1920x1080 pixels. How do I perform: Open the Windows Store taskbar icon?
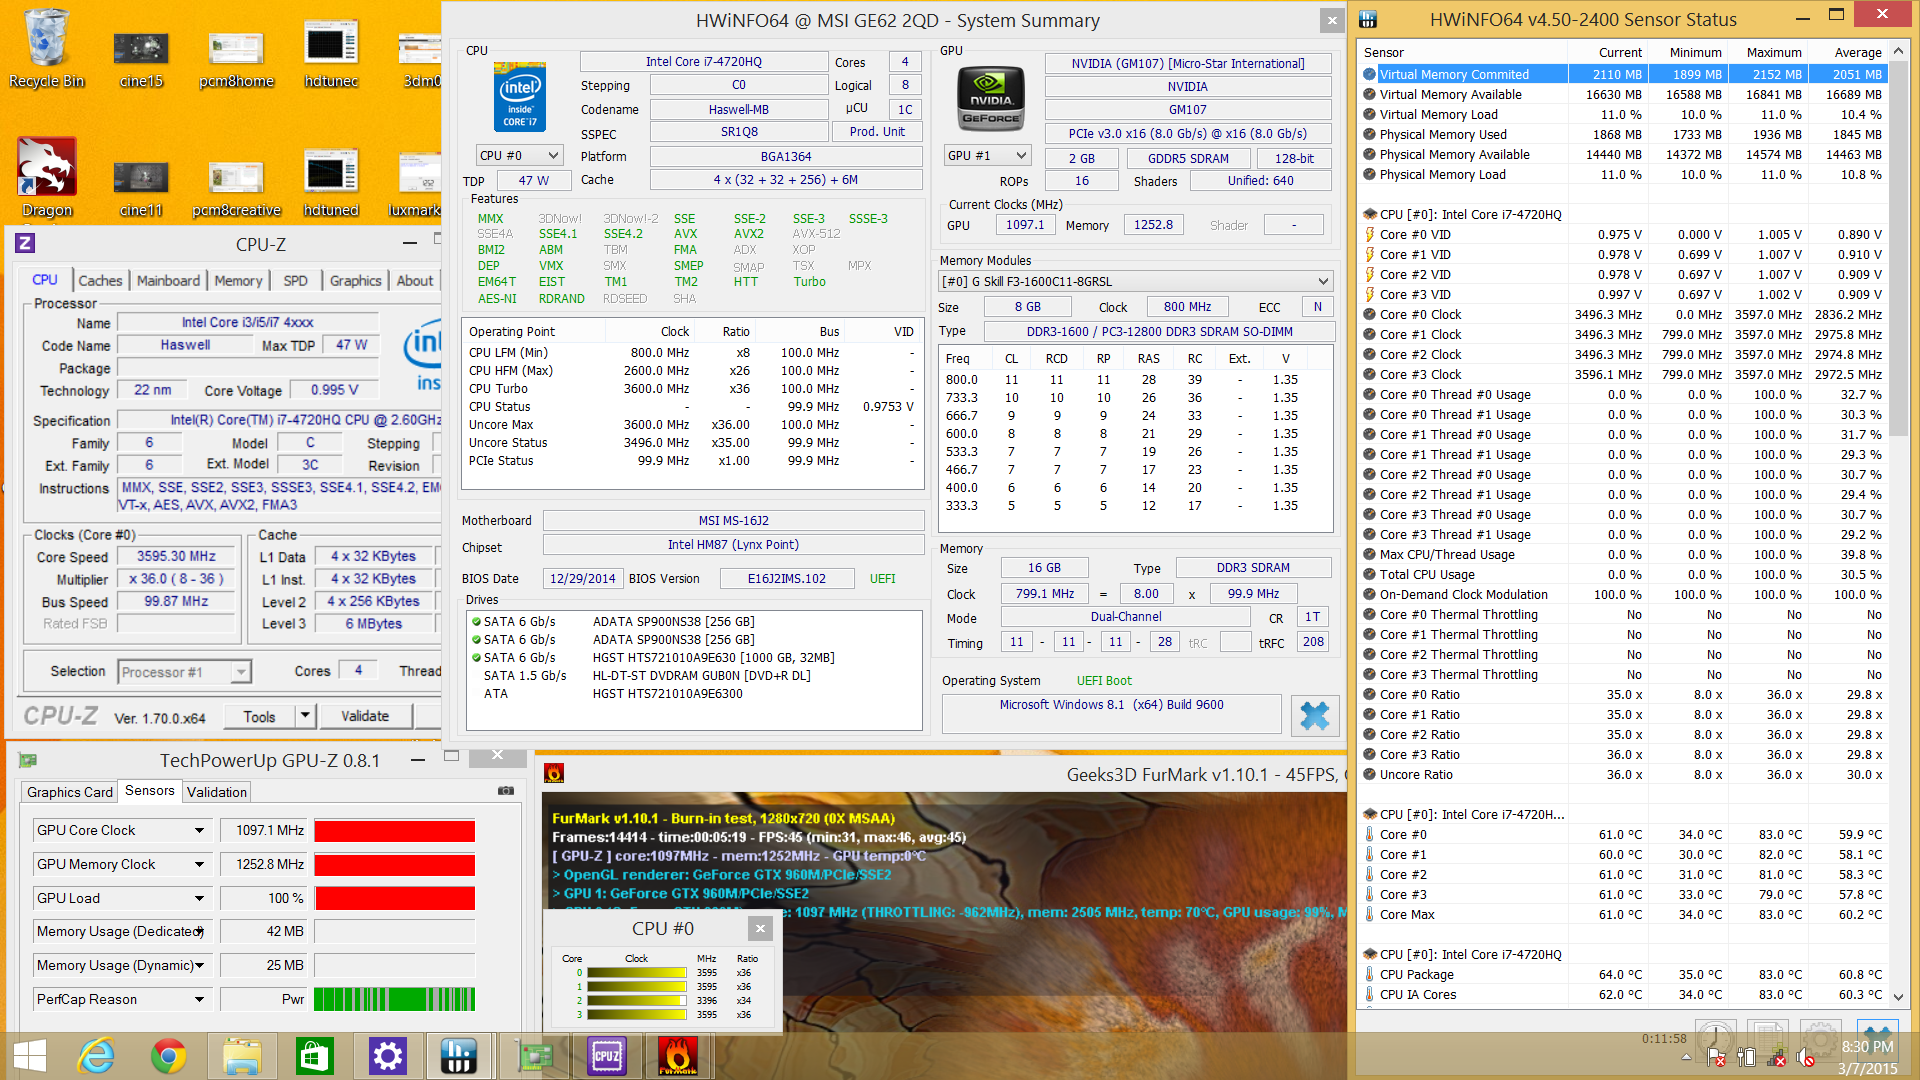pos(314,1056)
